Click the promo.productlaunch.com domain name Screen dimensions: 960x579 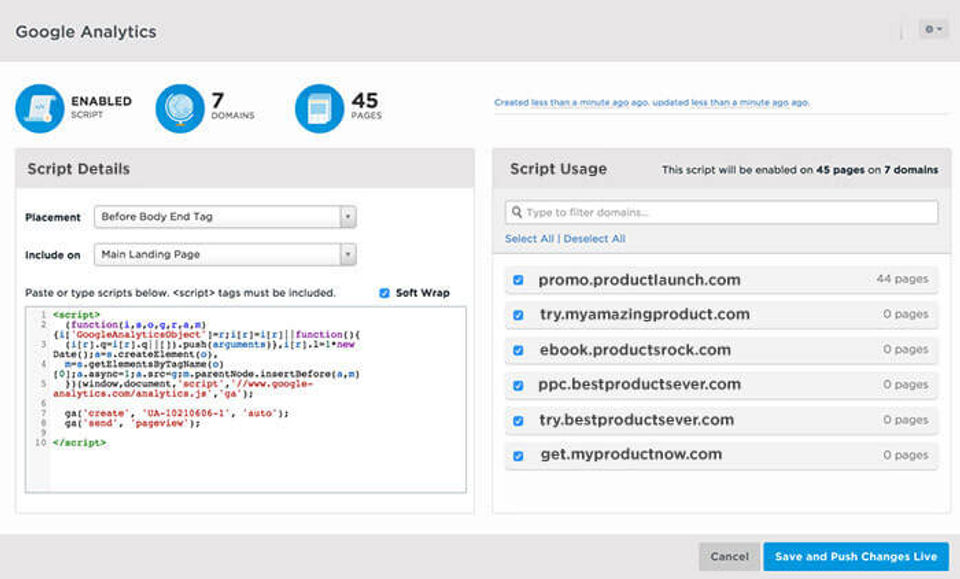point(639,280)
